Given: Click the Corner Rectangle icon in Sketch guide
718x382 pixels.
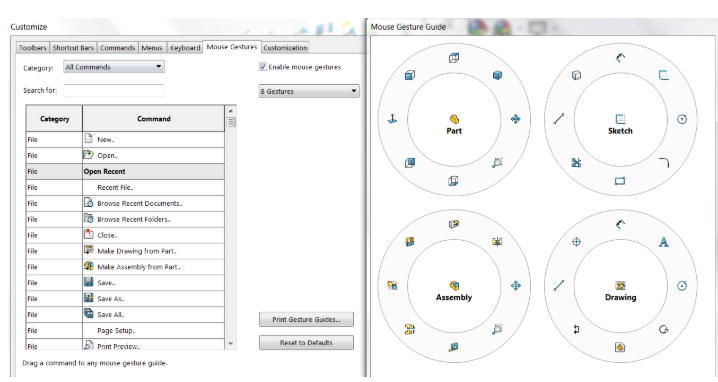Looking at the screenshot, I should tap(620, 181).
